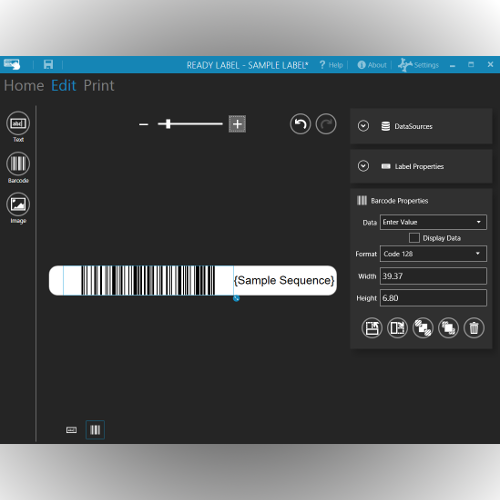Select the barcode element icon at canvas bottom
500x500 pixels.
click(x=95, y=430)
